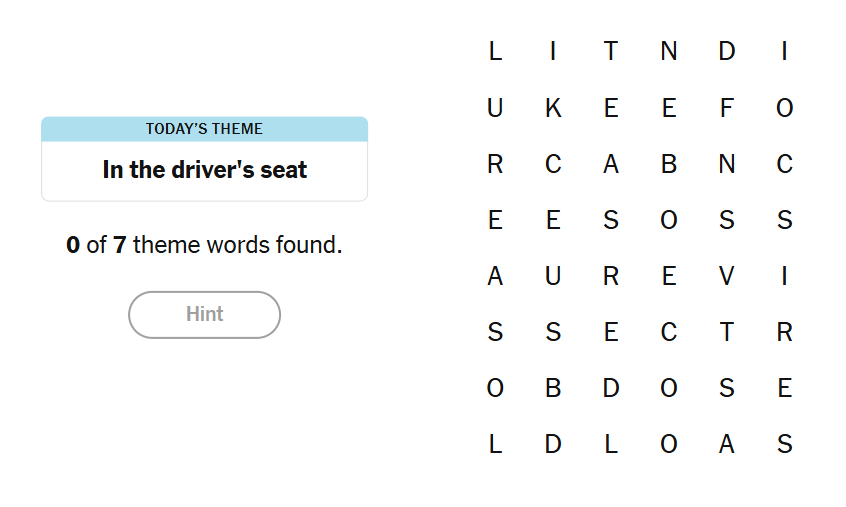
Task: Tap the letter V in the grid
Action: pyautogui.click(x=727, y=277)
